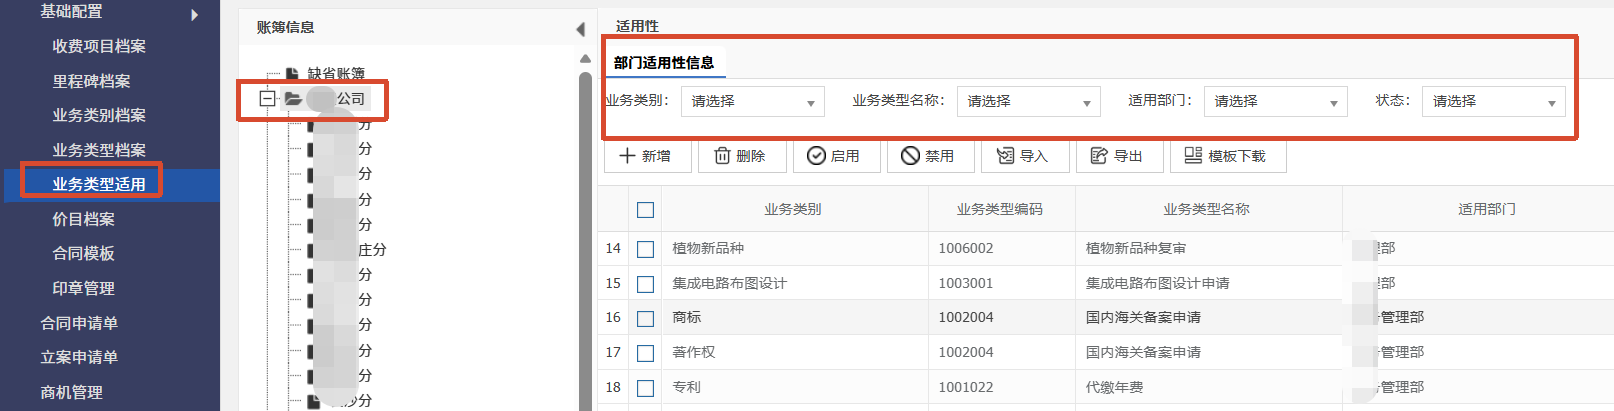
Task: Click the import icon on 导入
Action: pyautogui.click(x=1005, y=155)
